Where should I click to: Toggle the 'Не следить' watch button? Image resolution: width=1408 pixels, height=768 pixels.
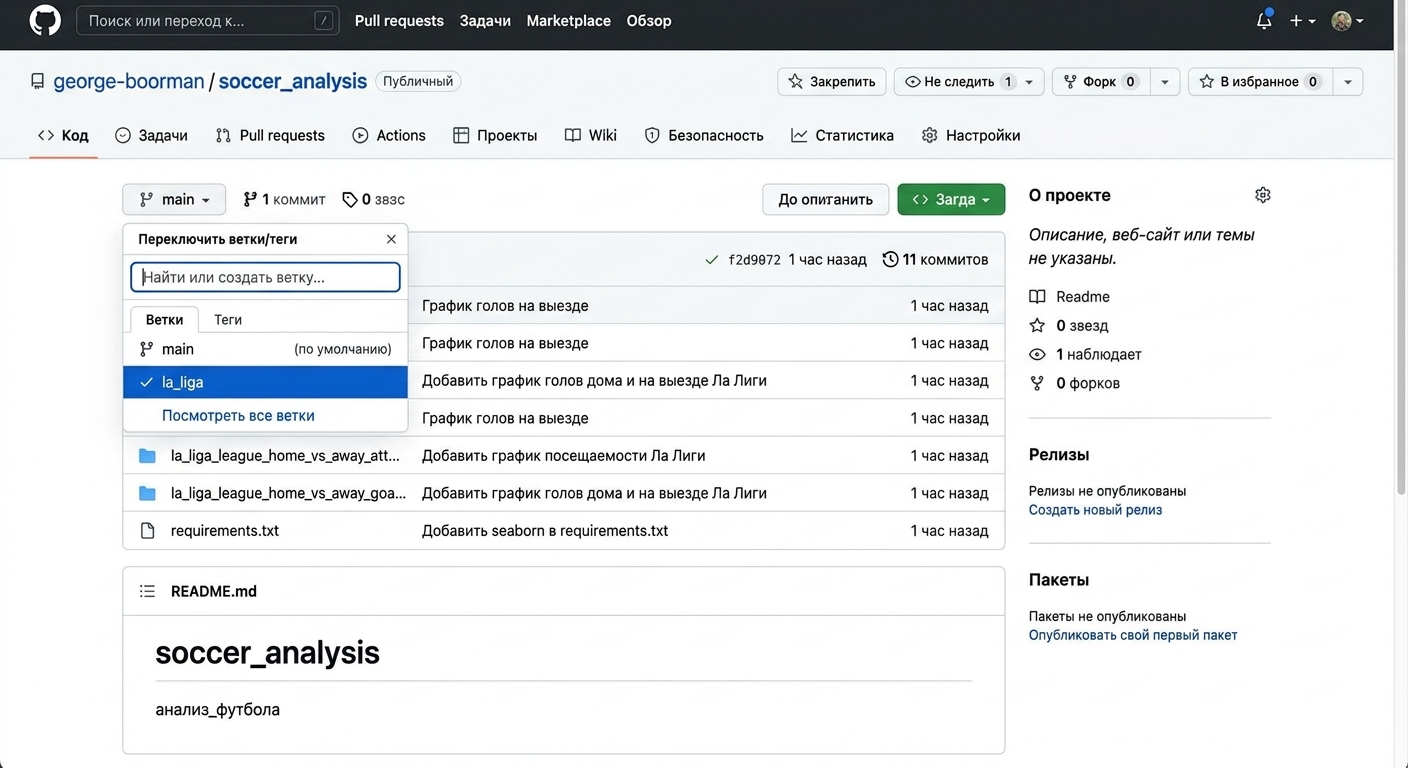point(958,82)
